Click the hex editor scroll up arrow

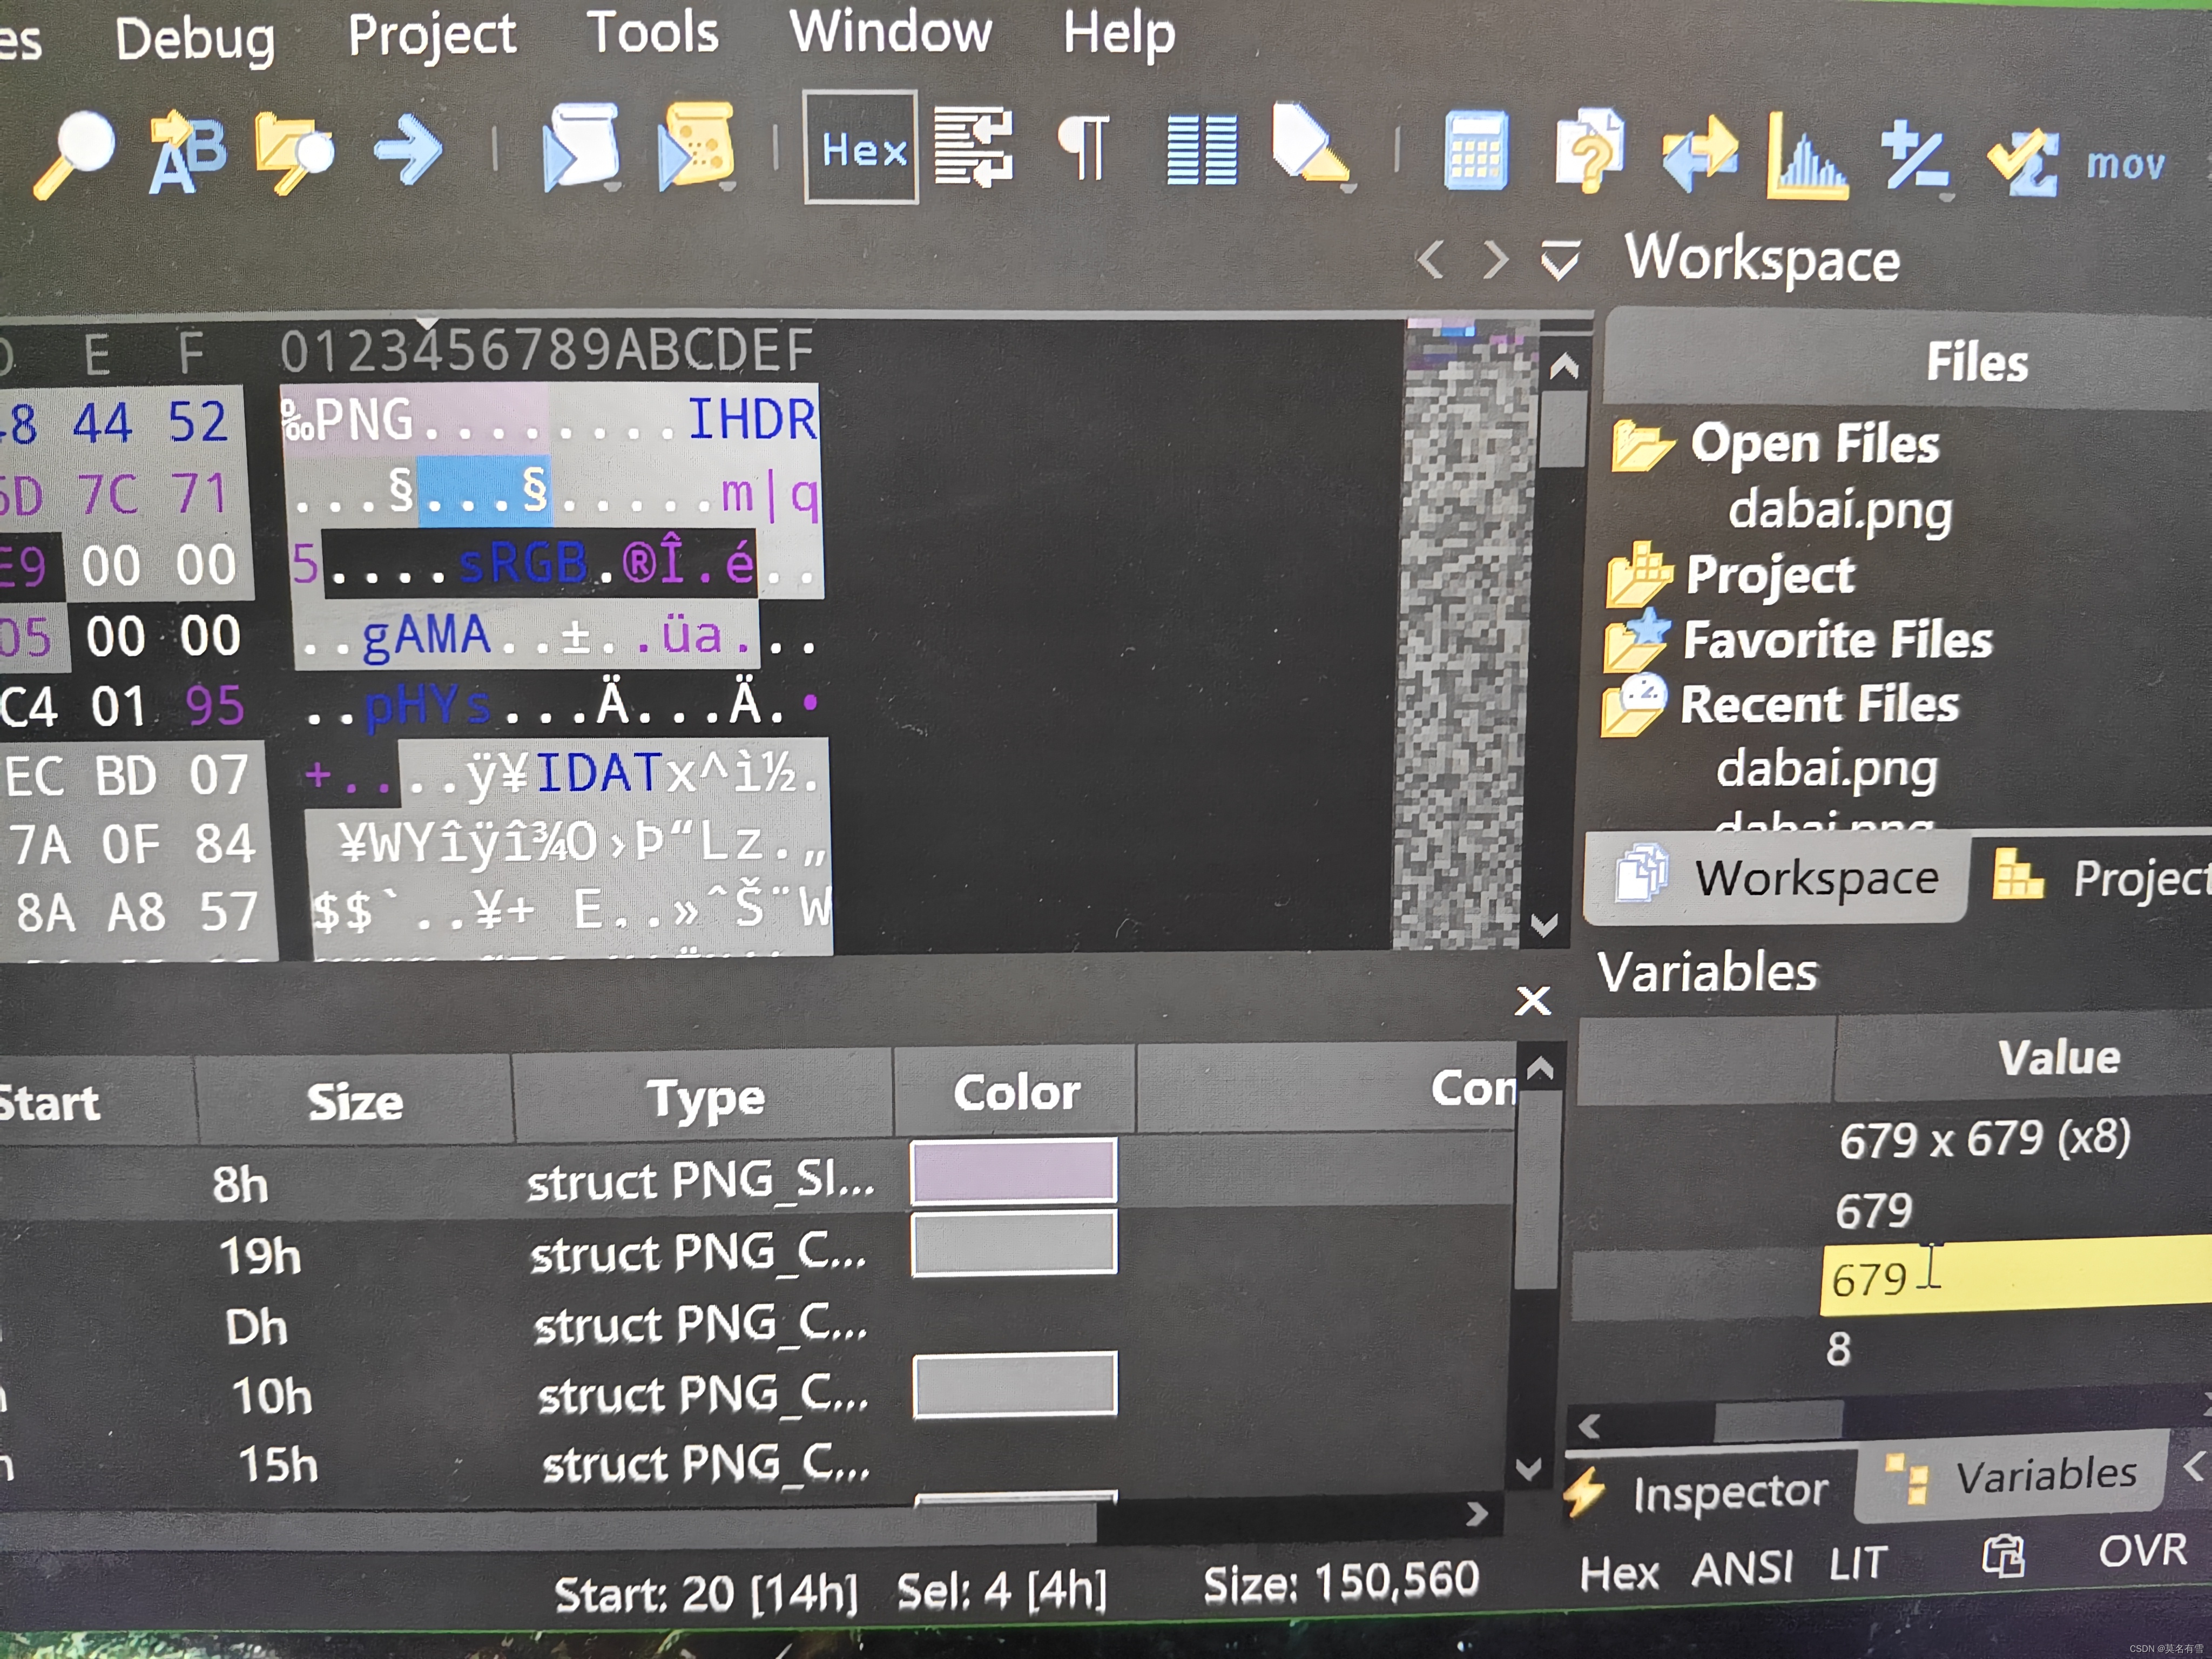1564,368
